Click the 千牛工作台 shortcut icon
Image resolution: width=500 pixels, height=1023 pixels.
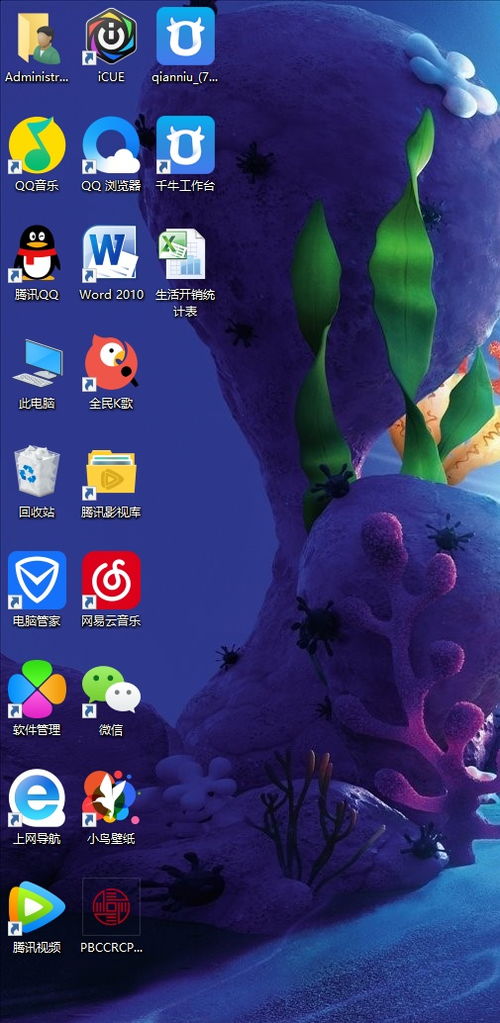185,145
